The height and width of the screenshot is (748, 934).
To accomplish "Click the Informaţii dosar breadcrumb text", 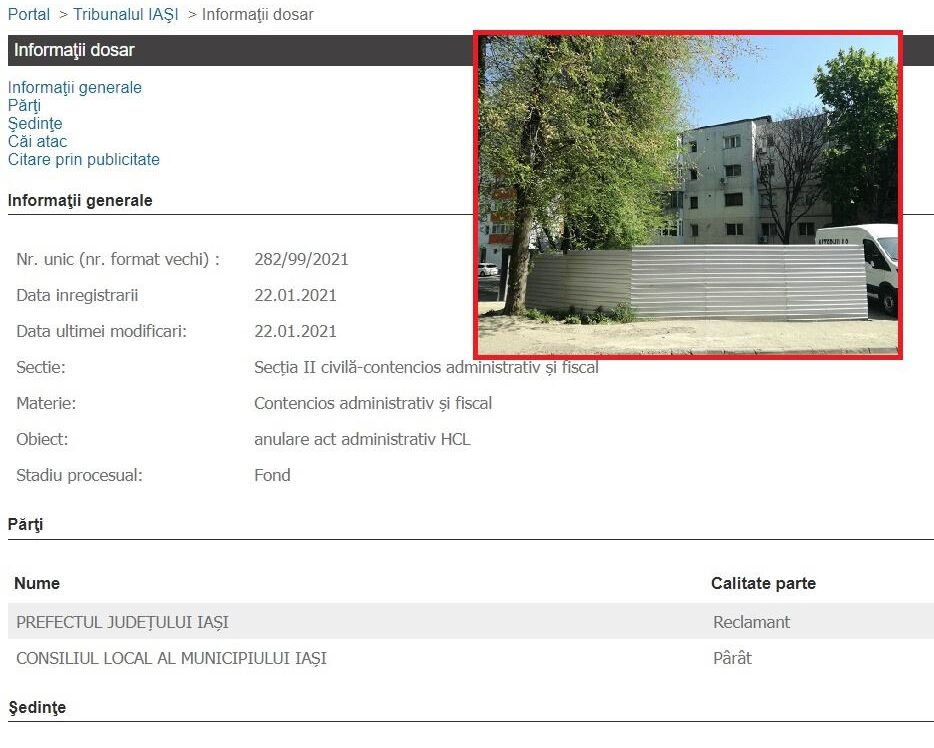I will [x=257, y=14].
